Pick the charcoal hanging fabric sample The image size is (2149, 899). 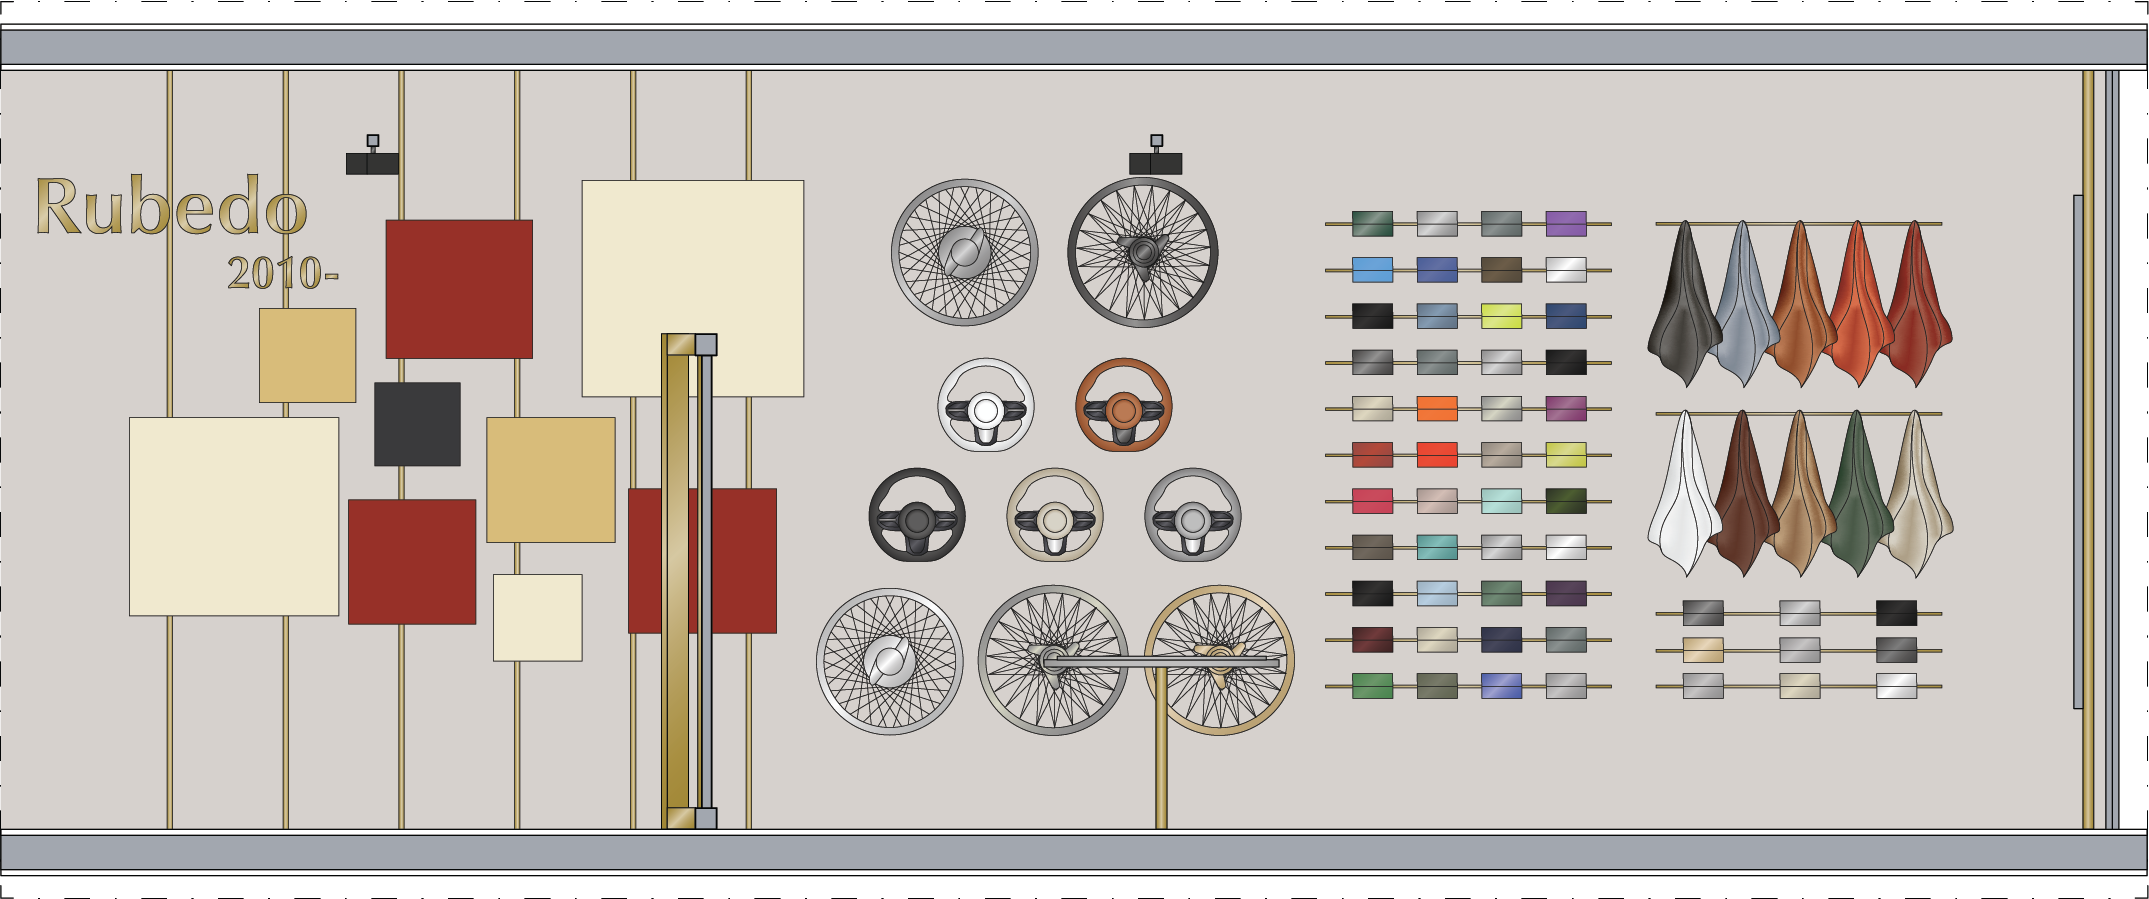click(x=1685, y=304)
